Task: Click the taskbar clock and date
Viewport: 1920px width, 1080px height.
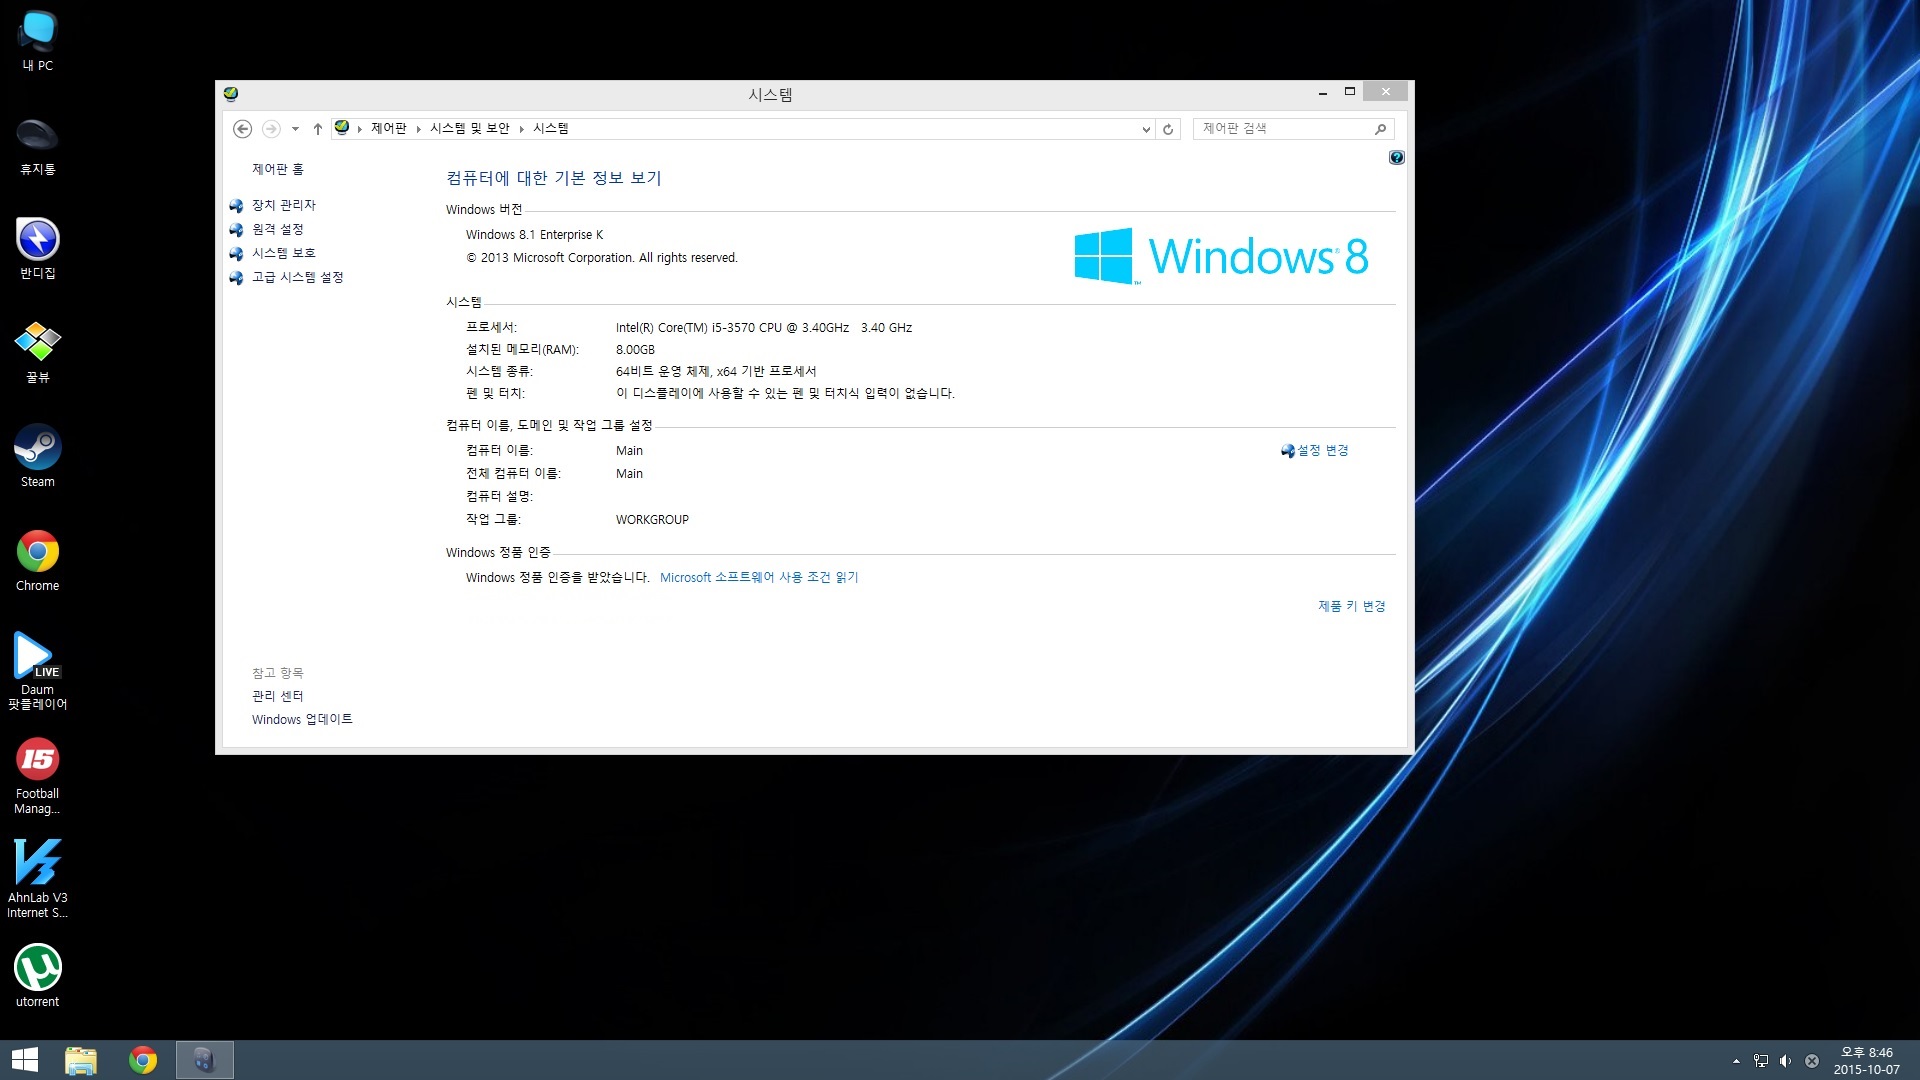Action: [x=1866, y=1061]
